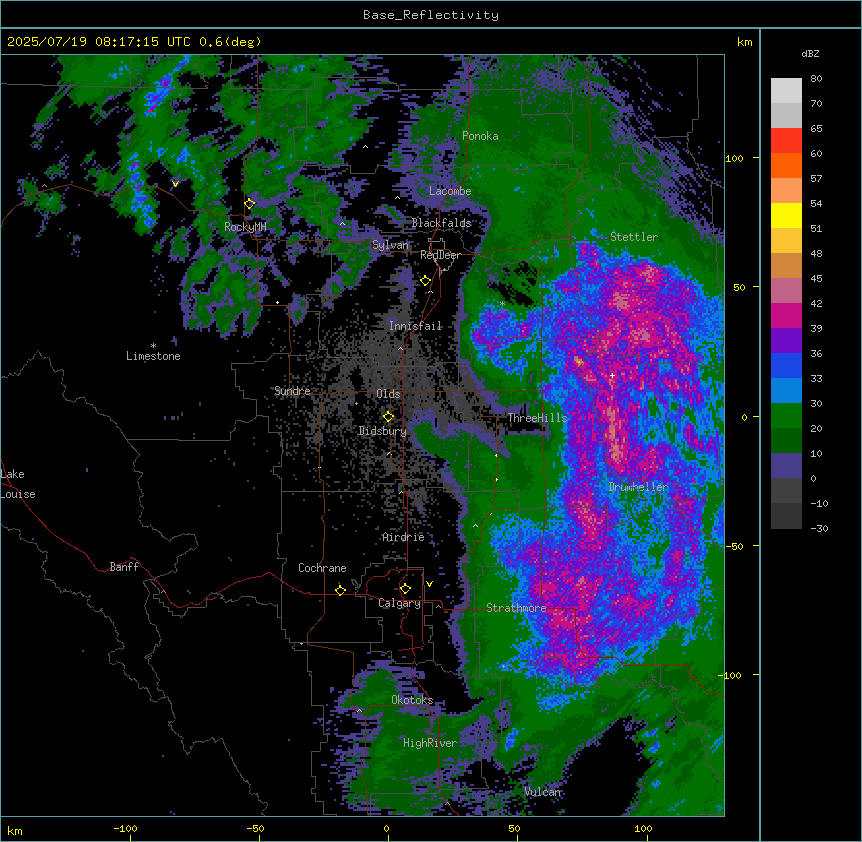This screenshot has width=862, height=842.
Task: Click the Limestone label
Action: click(x=153, y=356)
